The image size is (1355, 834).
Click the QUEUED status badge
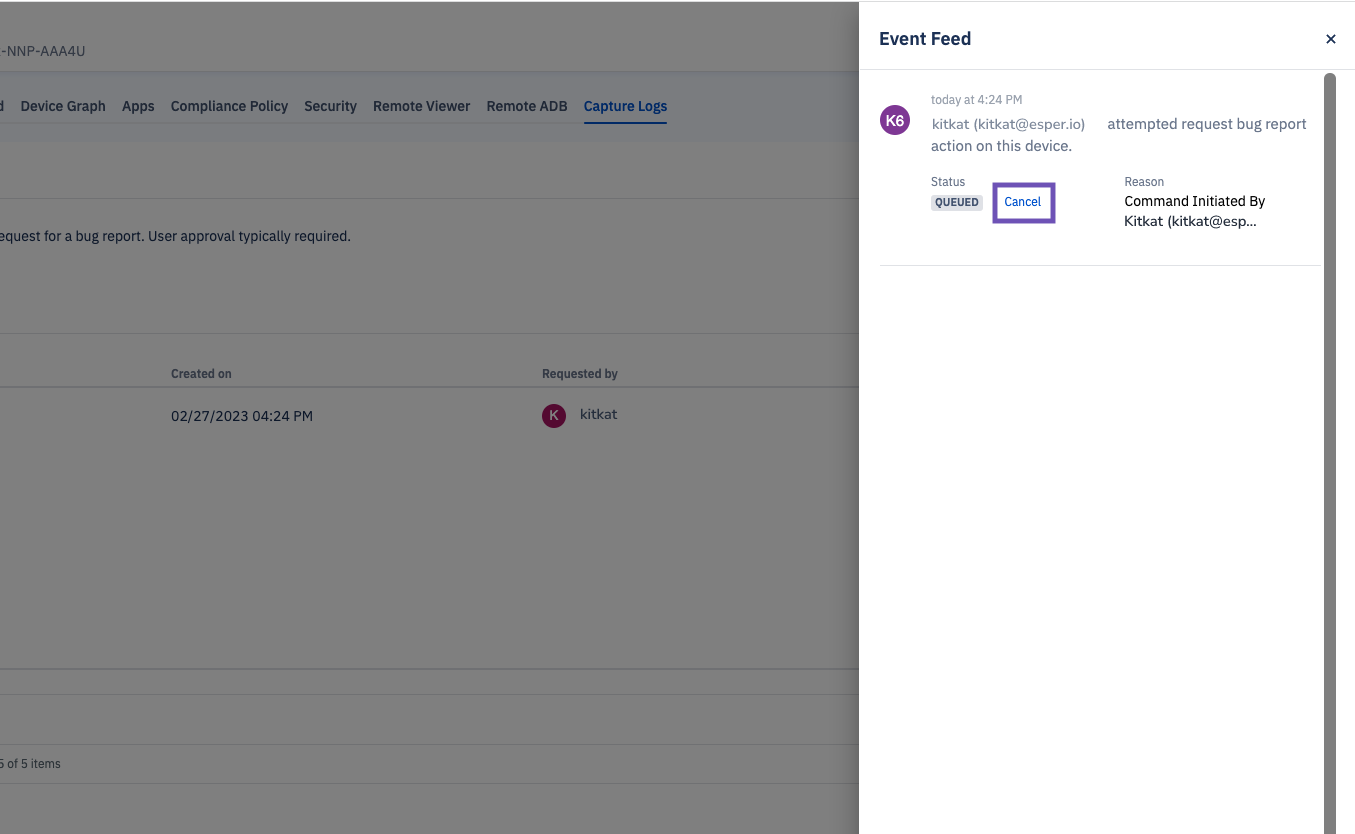tap(956, 202)
